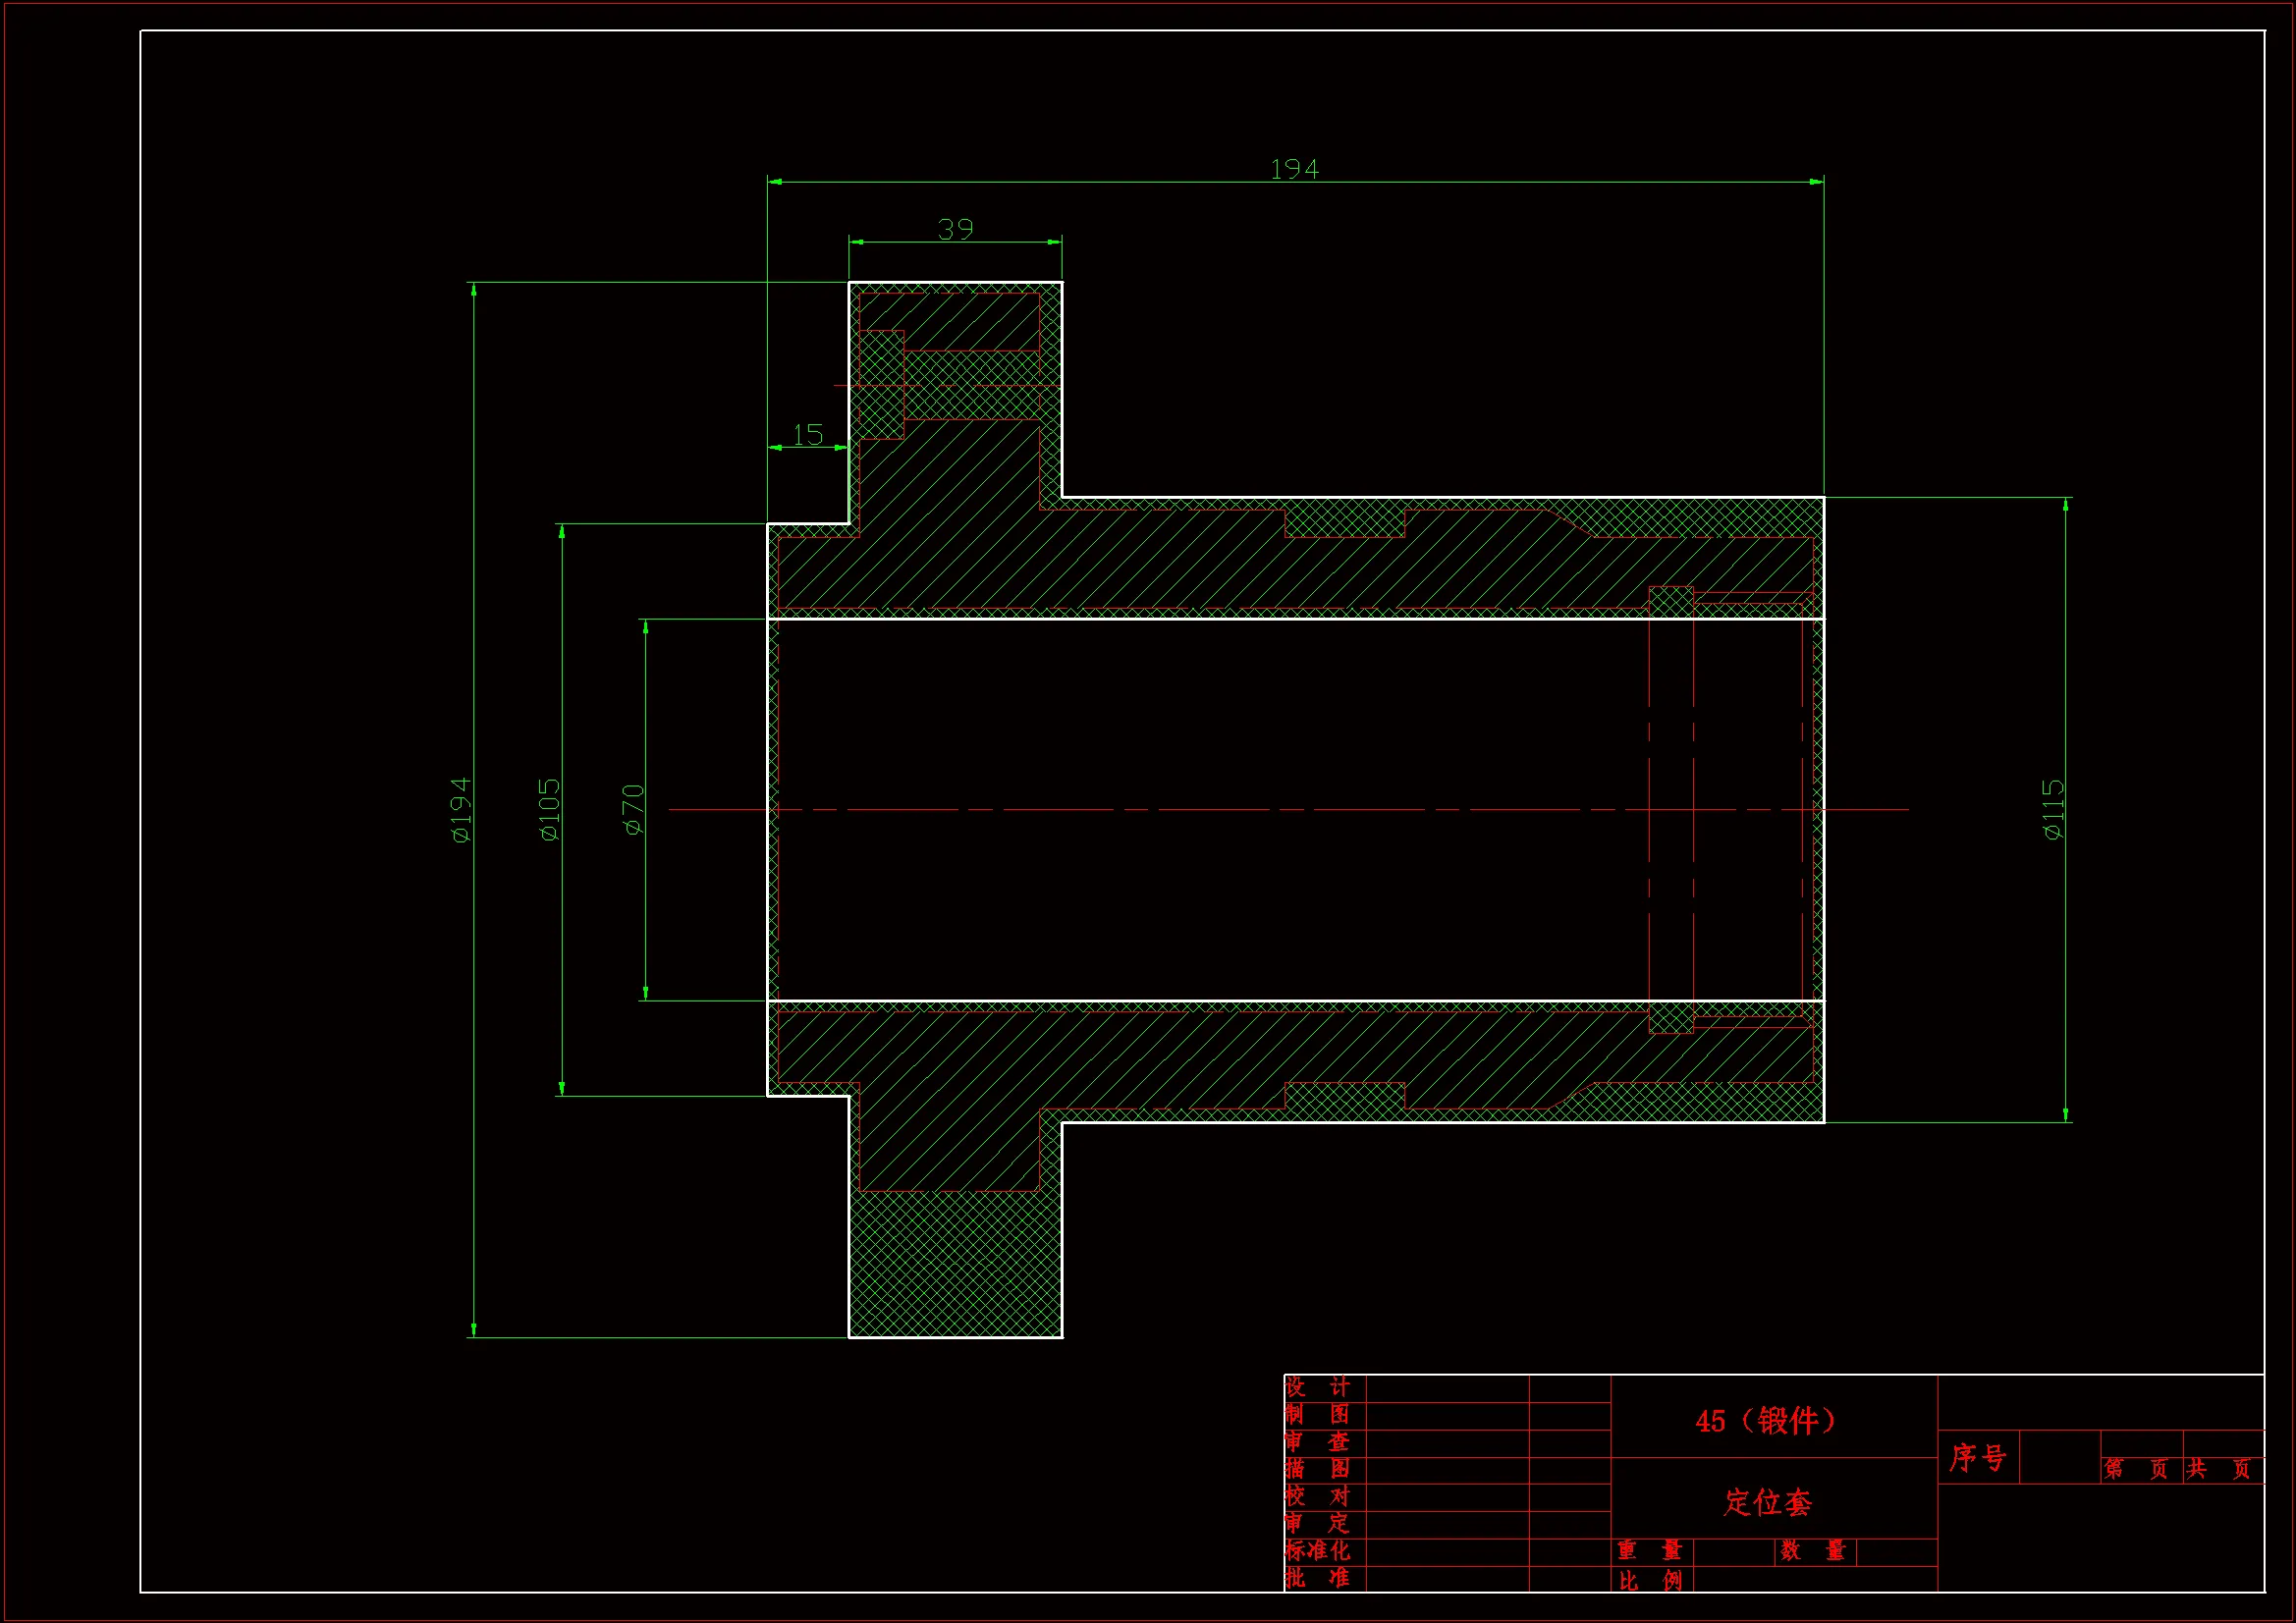Click the 设计 label in title block

coord(1317,1387)
